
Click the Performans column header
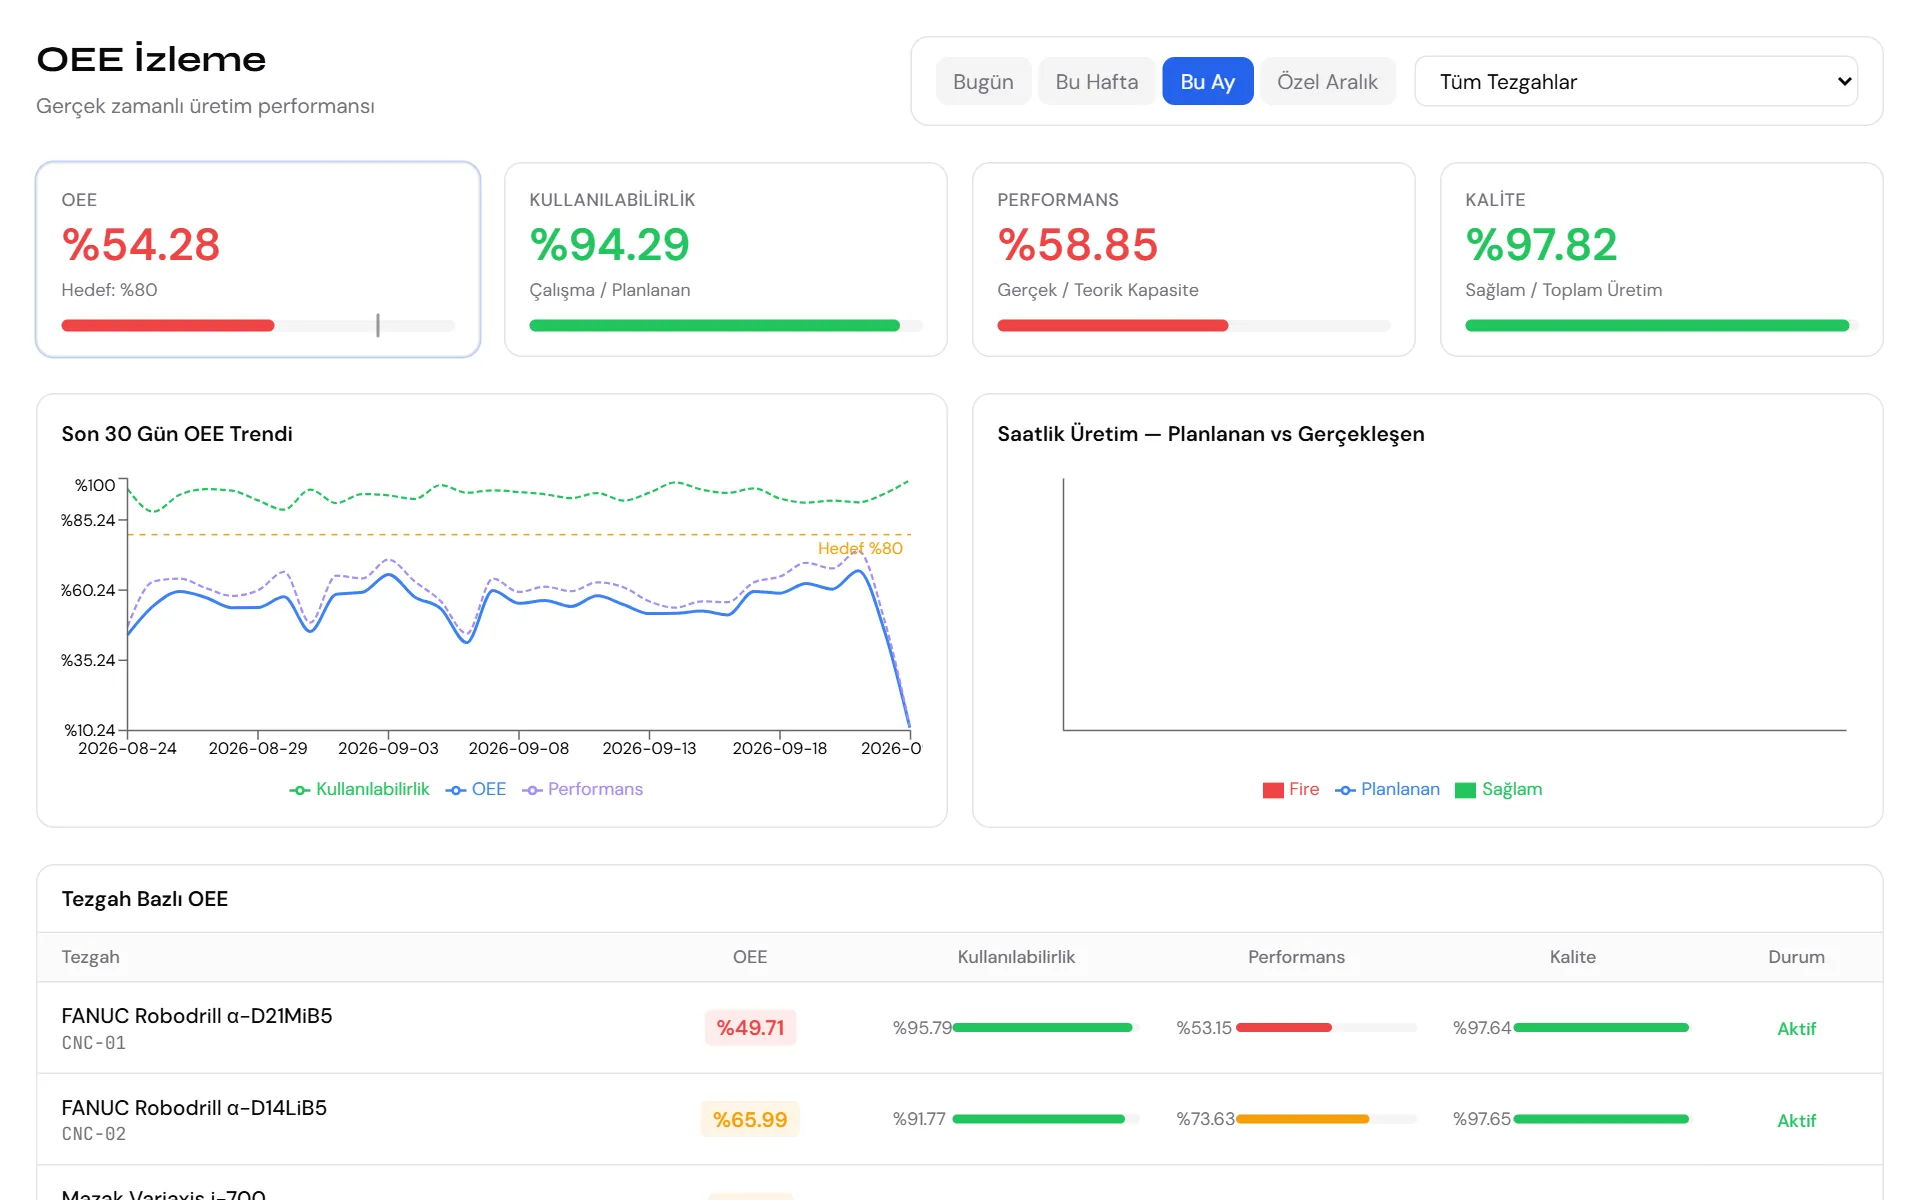(1296, 957)
